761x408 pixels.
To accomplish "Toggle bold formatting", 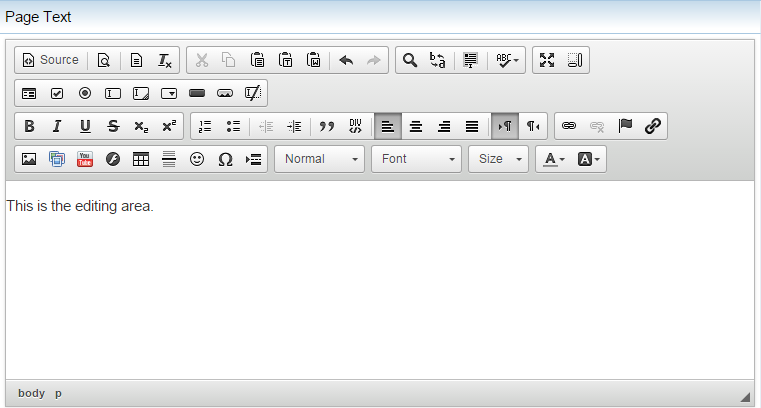I will click(x=29, y=126).
